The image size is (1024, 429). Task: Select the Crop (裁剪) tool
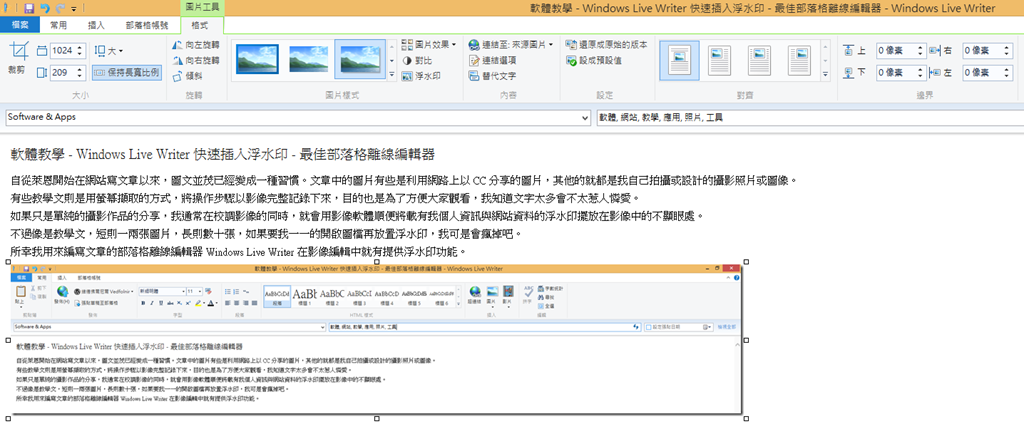pos(19,58)
